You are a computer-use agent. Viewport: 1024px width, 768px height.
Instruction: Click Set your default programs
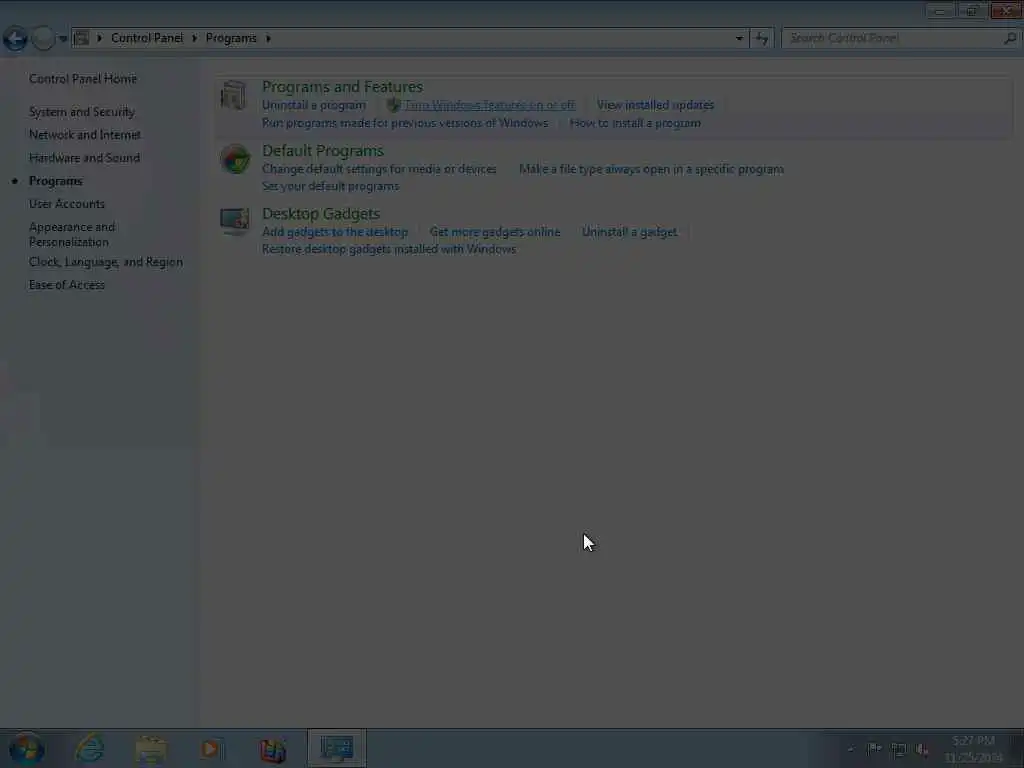pyautogui.click(x=330, y=186)
